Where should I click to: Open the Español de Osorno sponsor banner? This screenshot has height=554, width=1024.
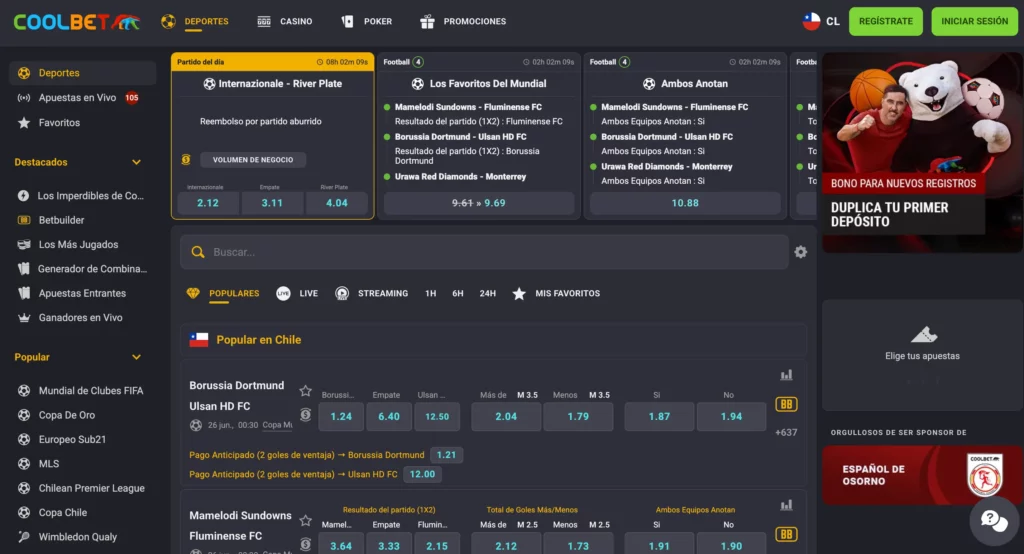coord(922,476)
